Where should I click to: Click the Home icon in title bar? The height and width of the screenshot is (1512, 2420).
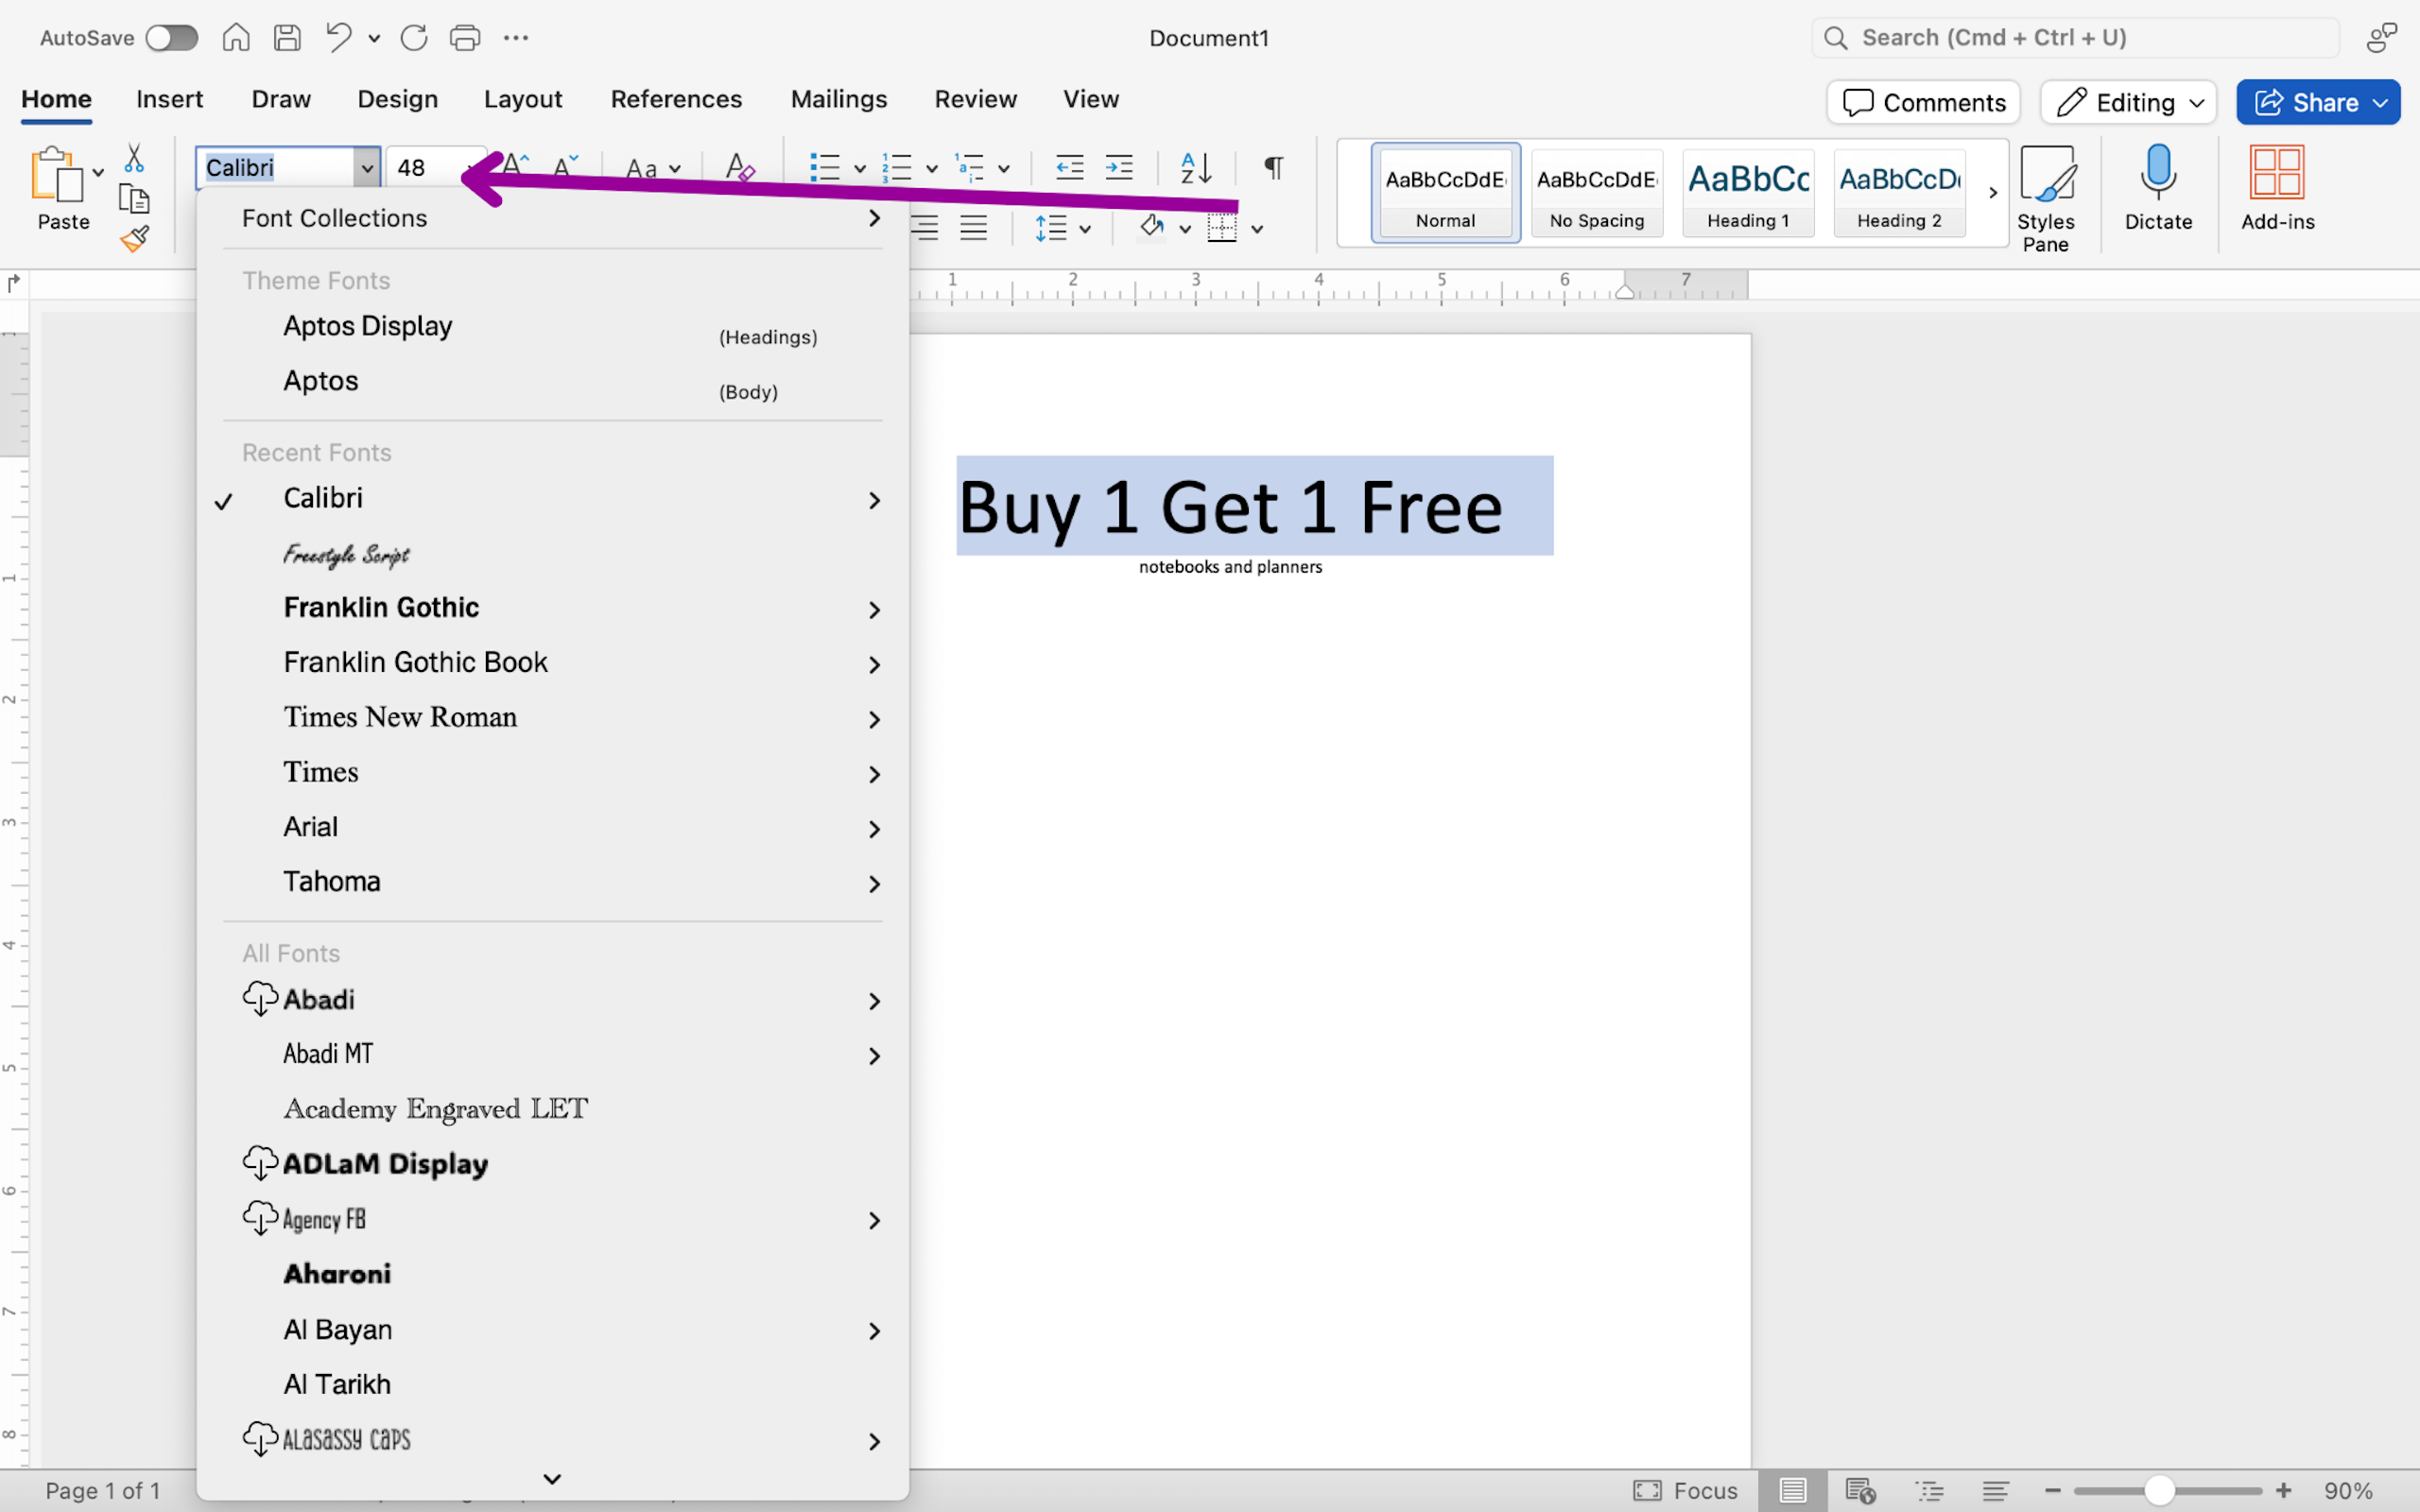(x=236, y=38)
